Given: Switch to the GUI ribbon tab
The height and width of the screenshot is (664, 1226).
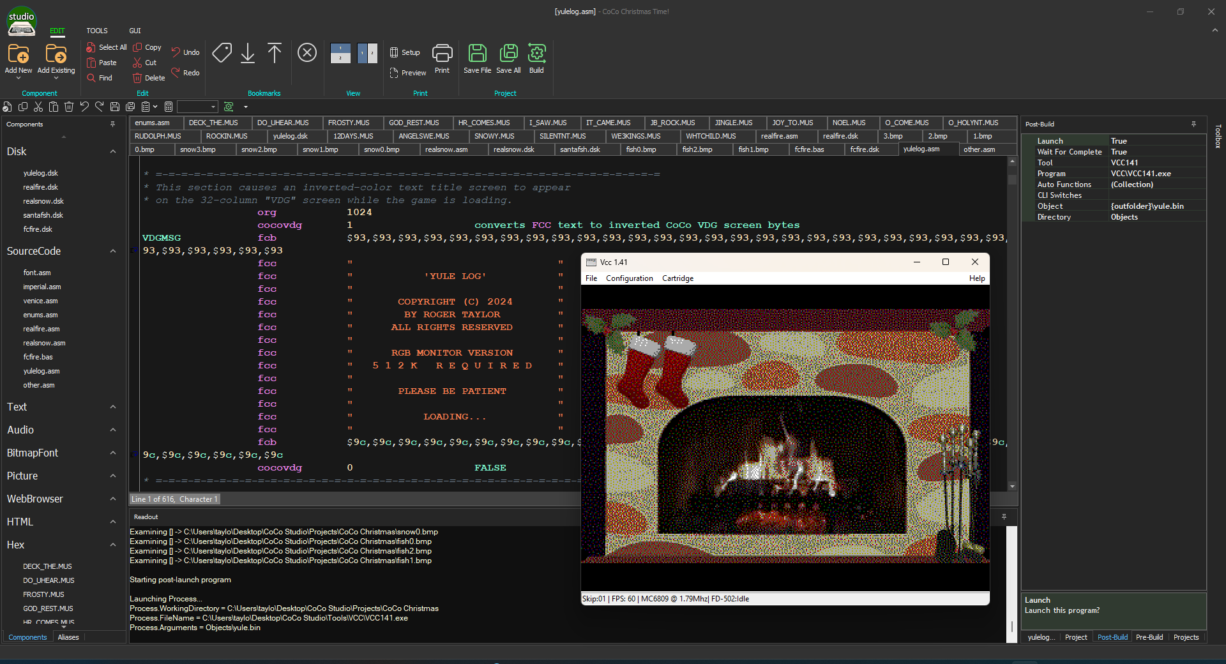Looking at the screenshot, I should pos(134,31).
